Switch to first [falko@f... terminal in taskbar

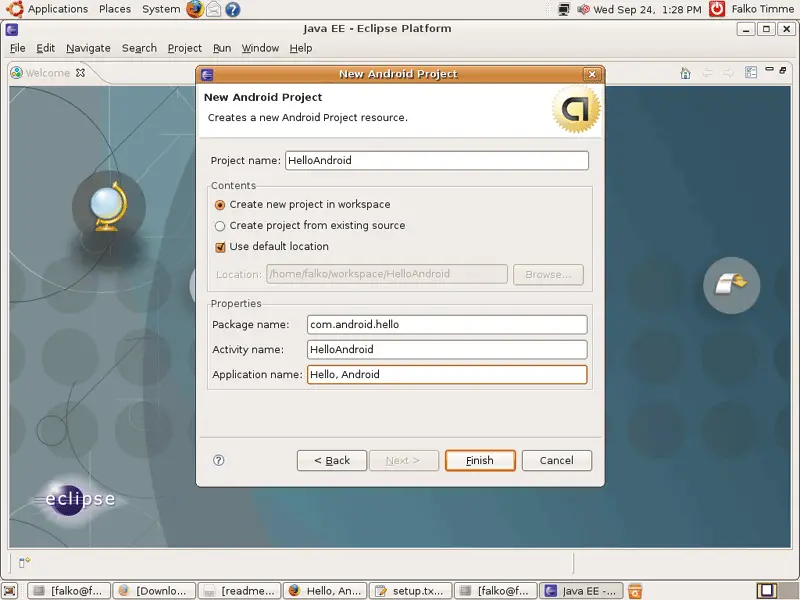pos(68,591)
